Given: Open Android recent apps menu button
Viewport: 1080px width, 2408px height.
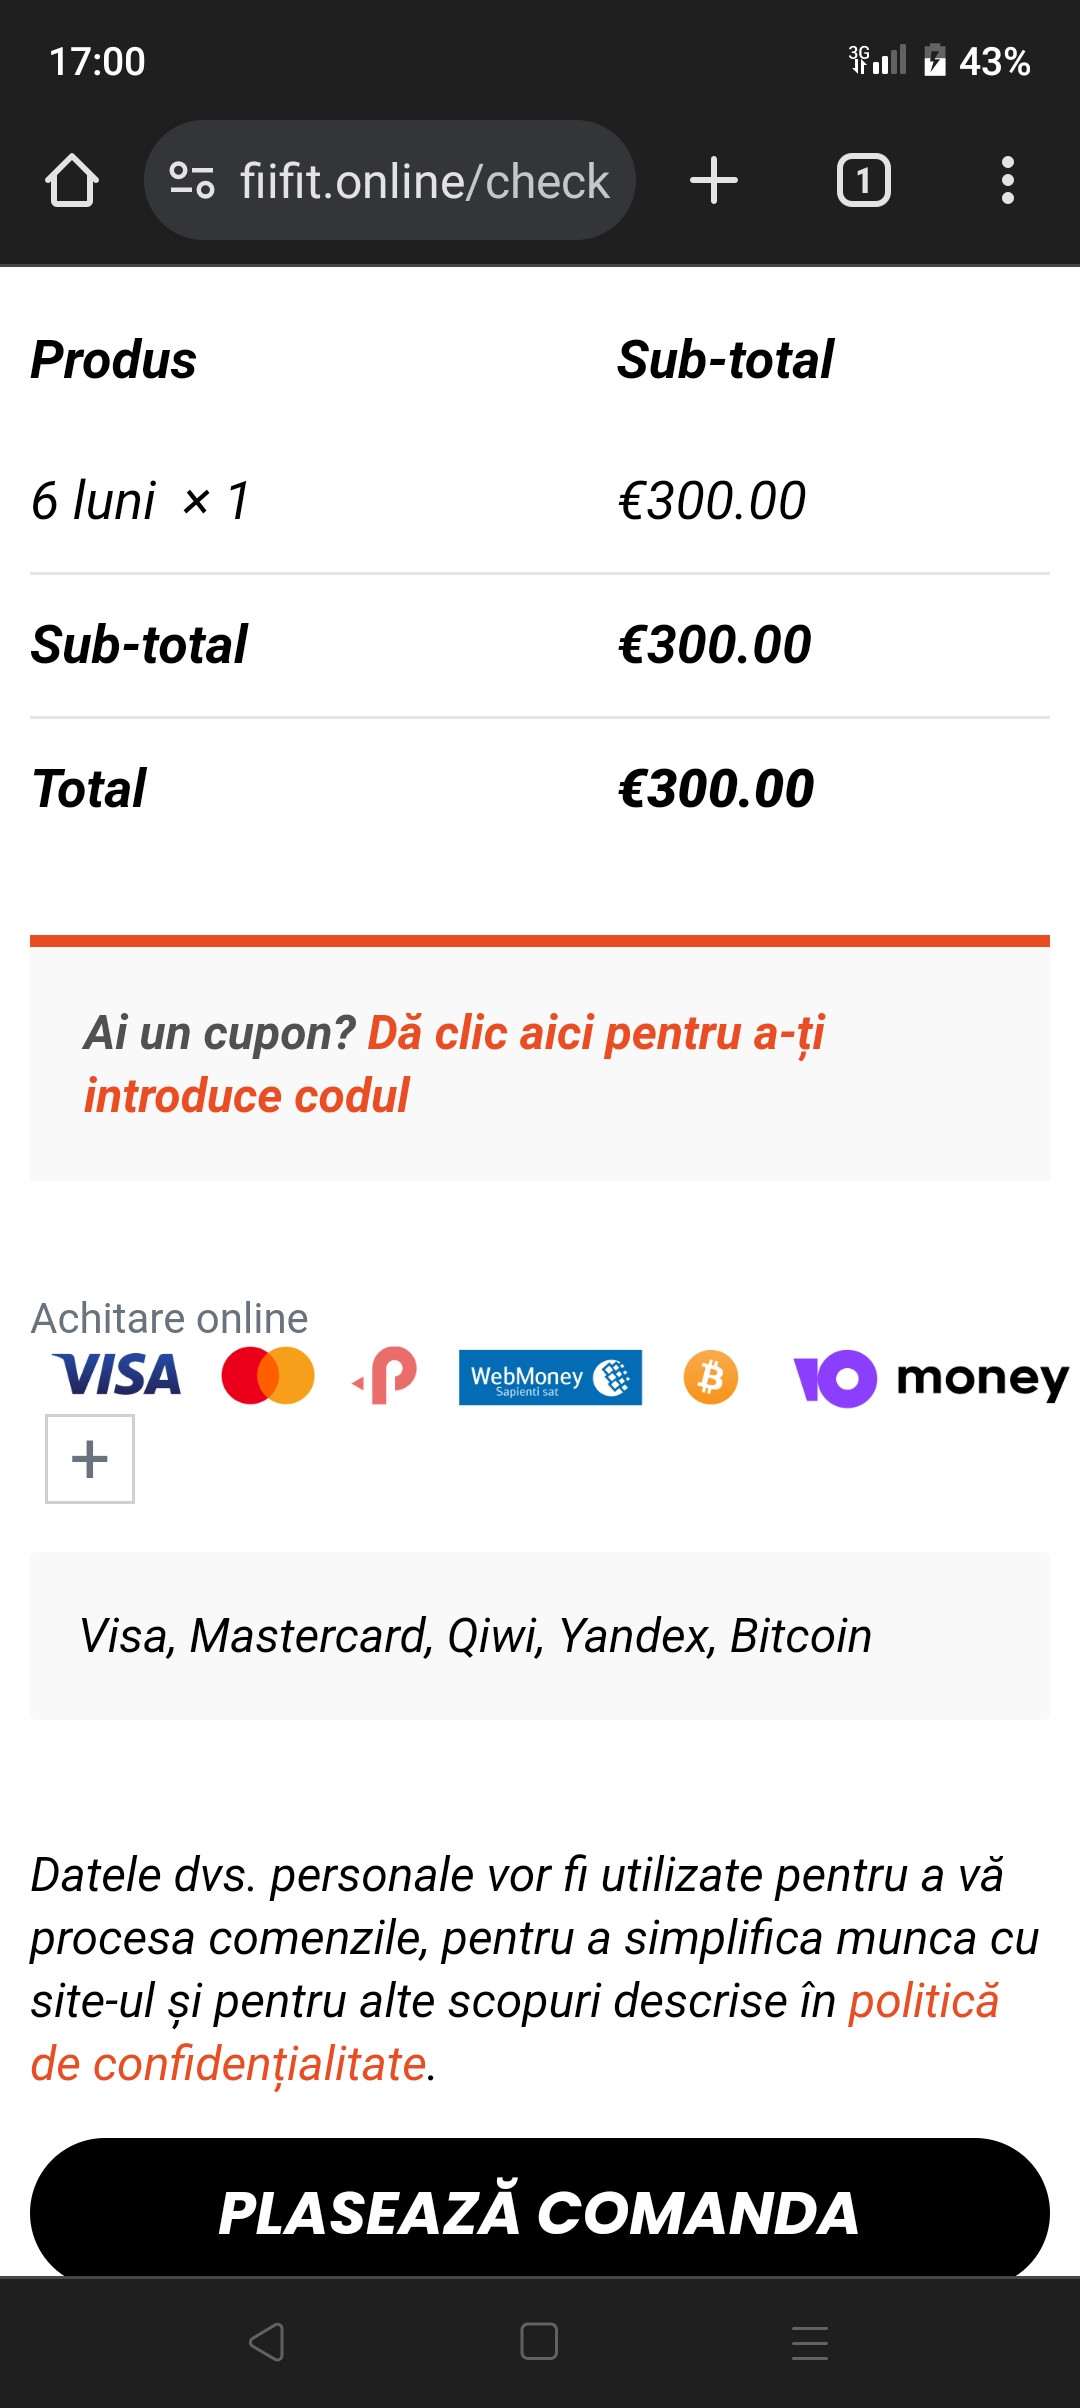Looking at the screenshot, I should pyautogui.click(x=809, y=2342).
